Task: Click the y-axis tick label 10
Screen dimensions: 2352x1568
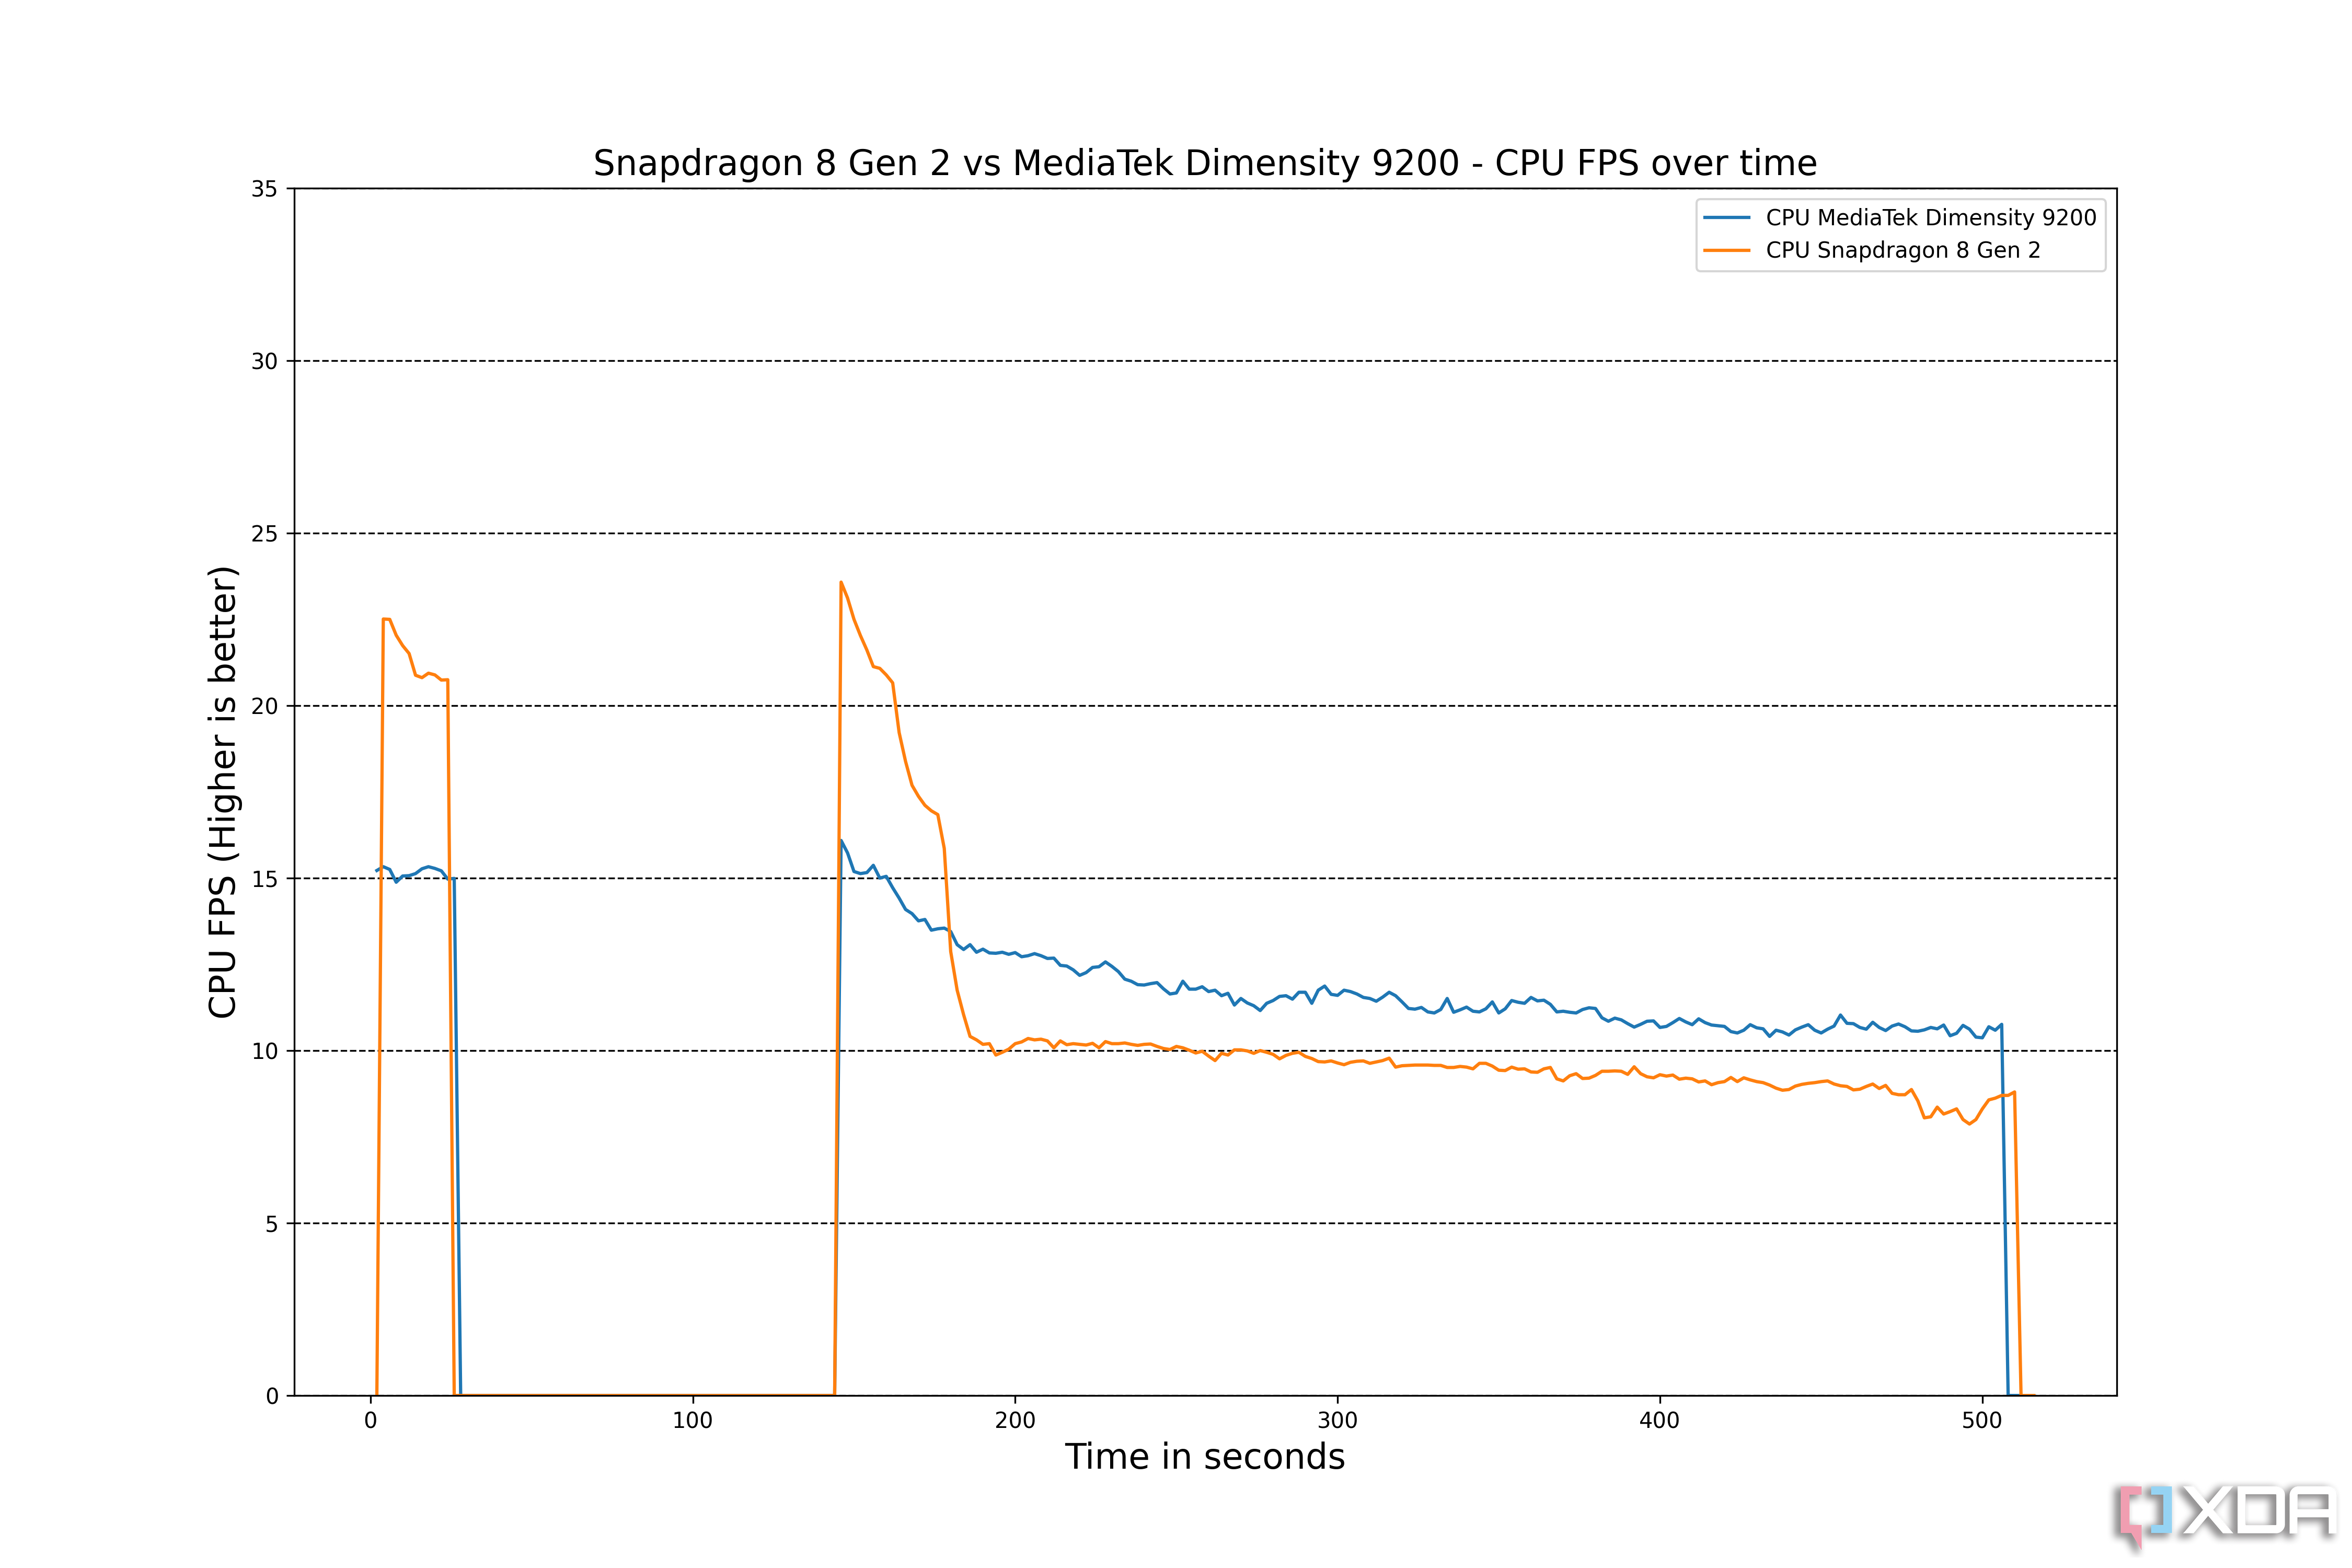Action: (264, 1052)
